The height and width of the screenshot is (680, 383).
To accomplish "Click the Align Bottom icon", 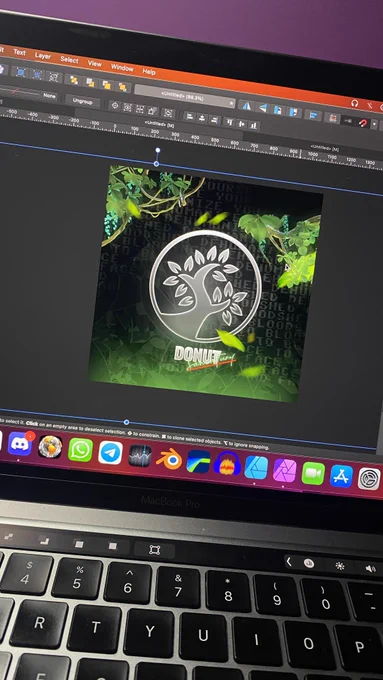I will point(254,125).
